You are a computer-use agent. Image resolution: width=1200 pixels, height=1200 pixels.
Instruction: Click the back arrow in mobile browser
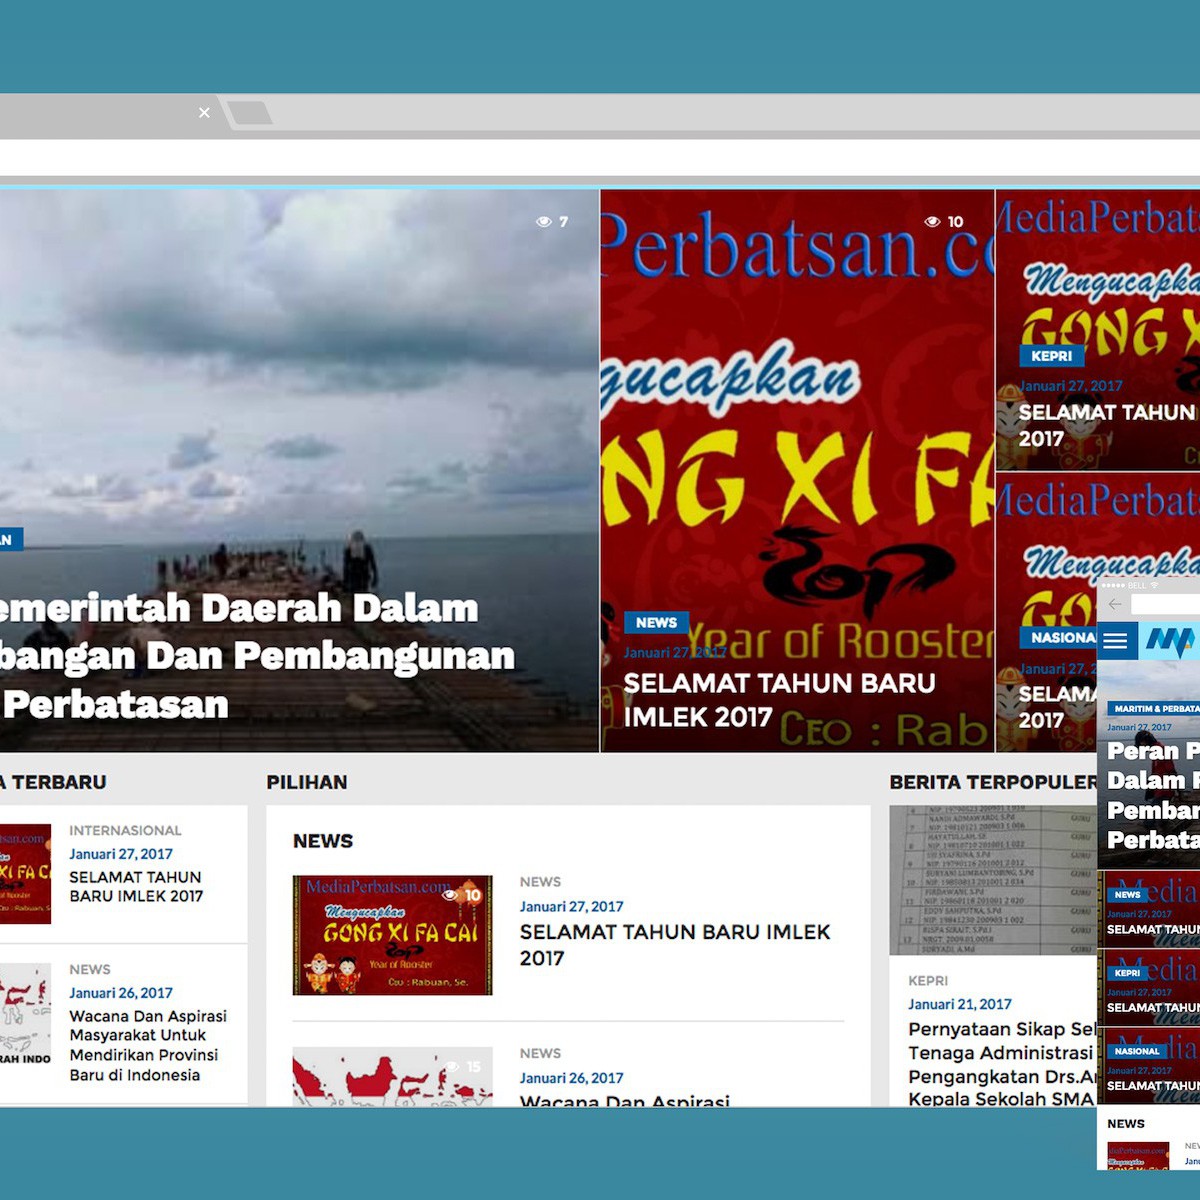1115,604
